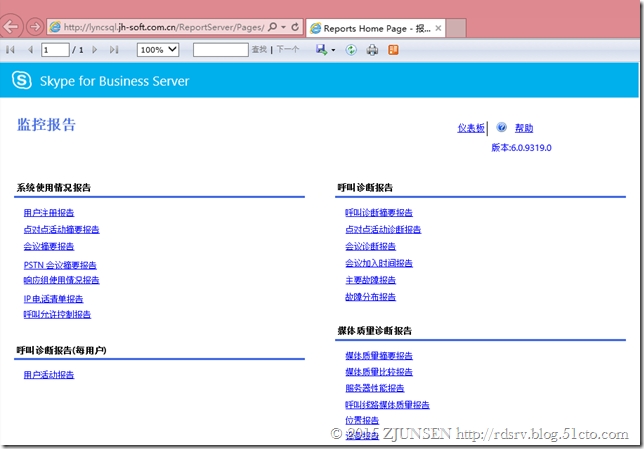Expand the export format dropdown arrow
The height and width of the screenshot is (449, 644).
point(333,51)
